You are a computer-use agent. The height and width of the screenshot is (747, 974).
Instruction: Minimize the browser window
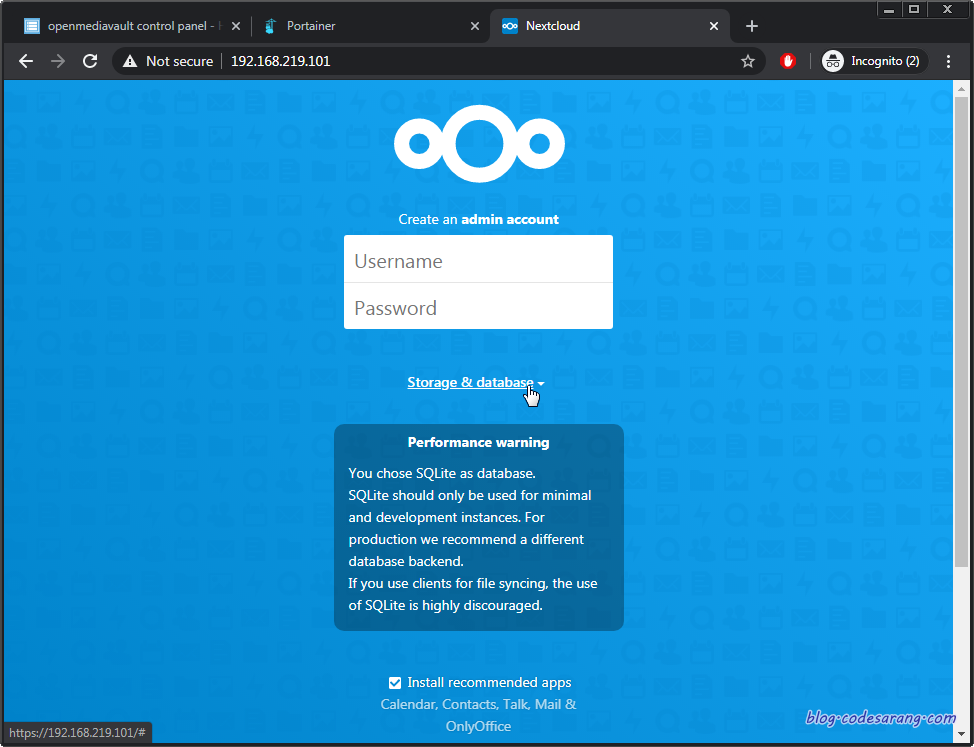coord(890,9)
